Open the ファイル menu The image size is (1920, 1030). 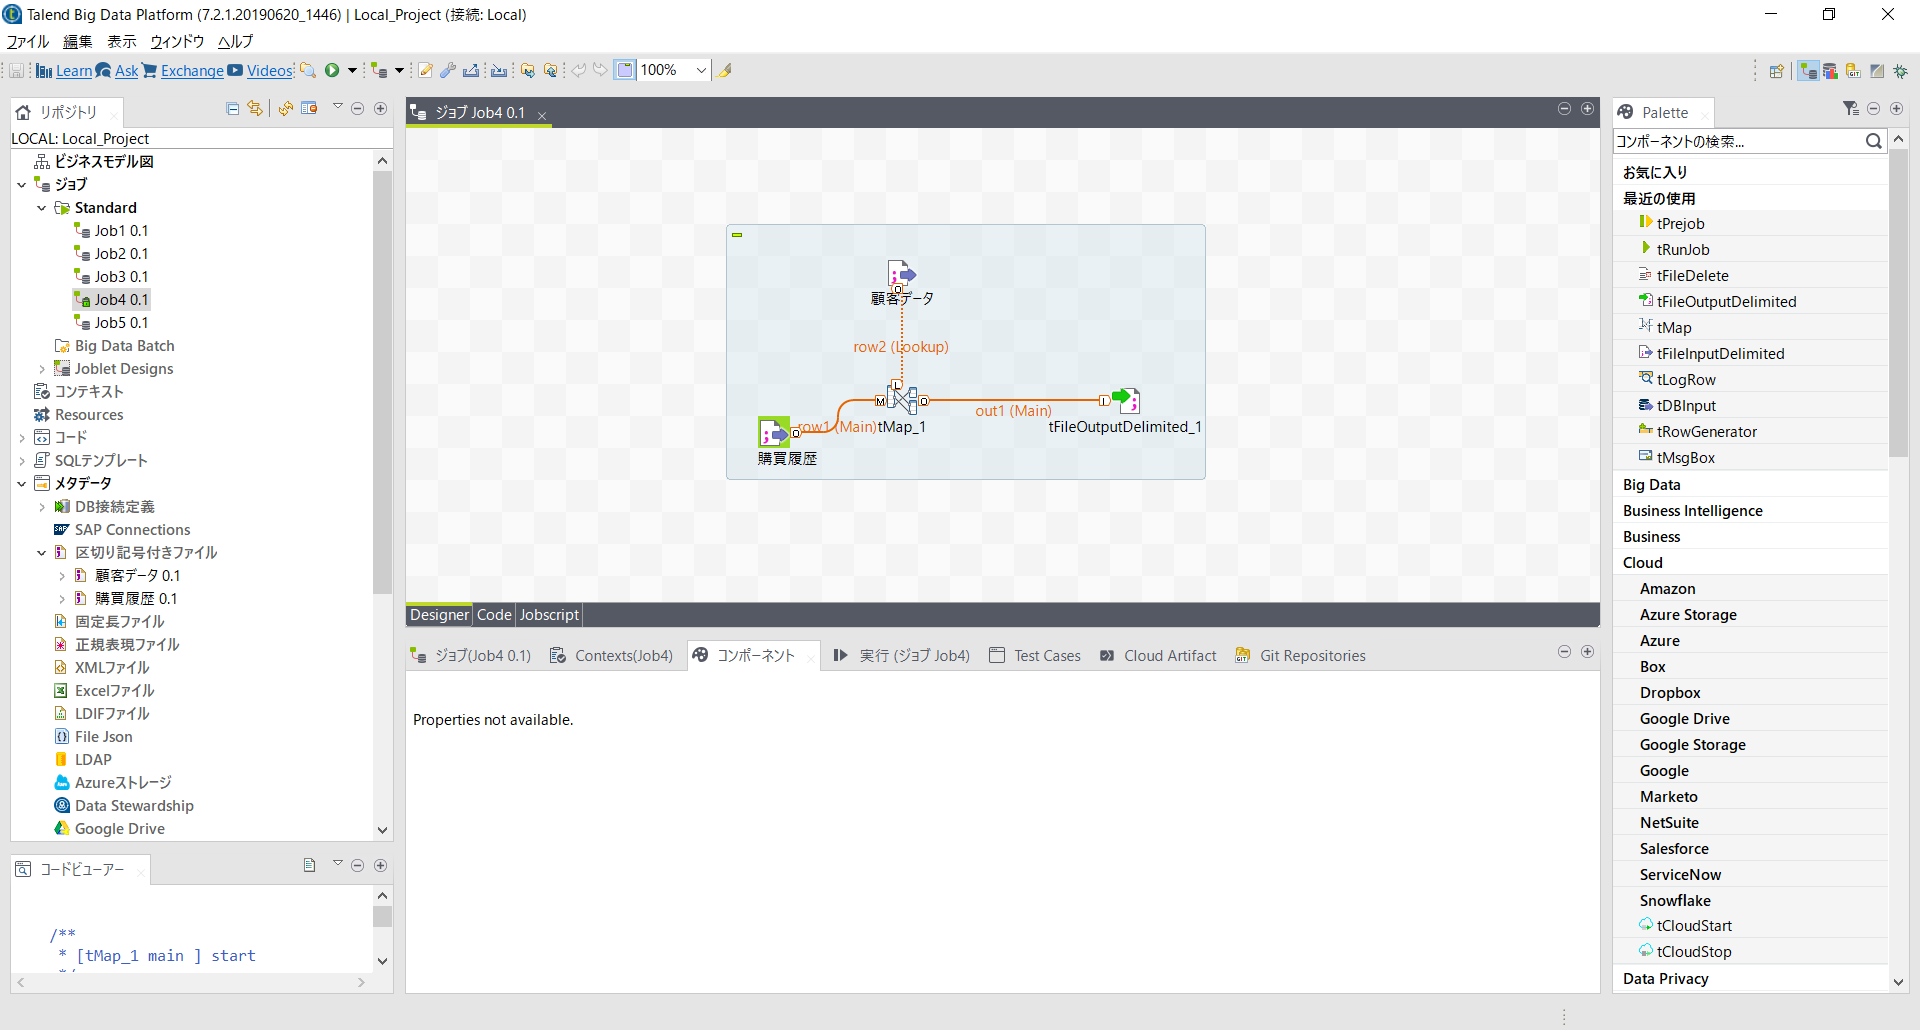click(x=28, y=42)
